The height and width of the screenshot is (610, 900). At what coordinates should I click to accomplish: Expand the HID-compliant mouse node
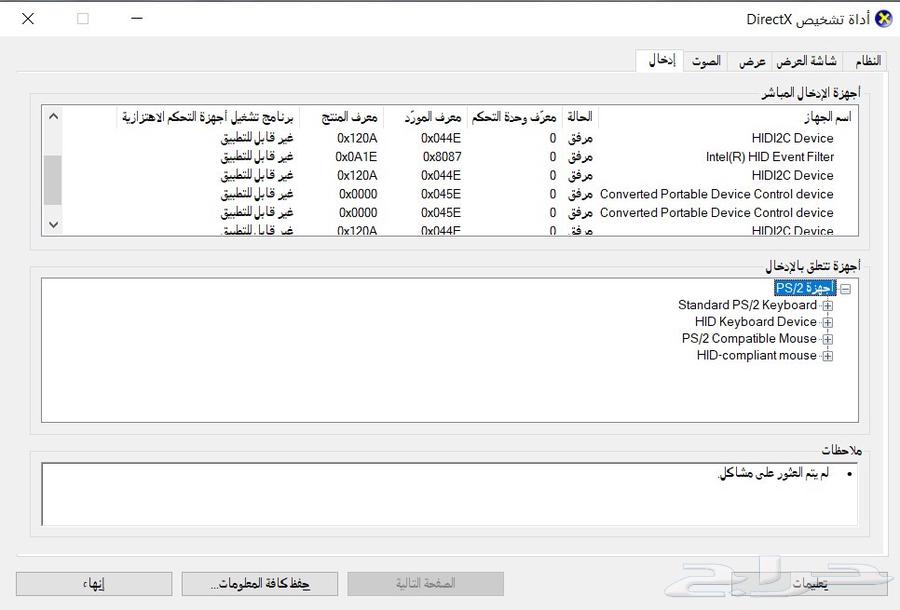coord(827,355)
